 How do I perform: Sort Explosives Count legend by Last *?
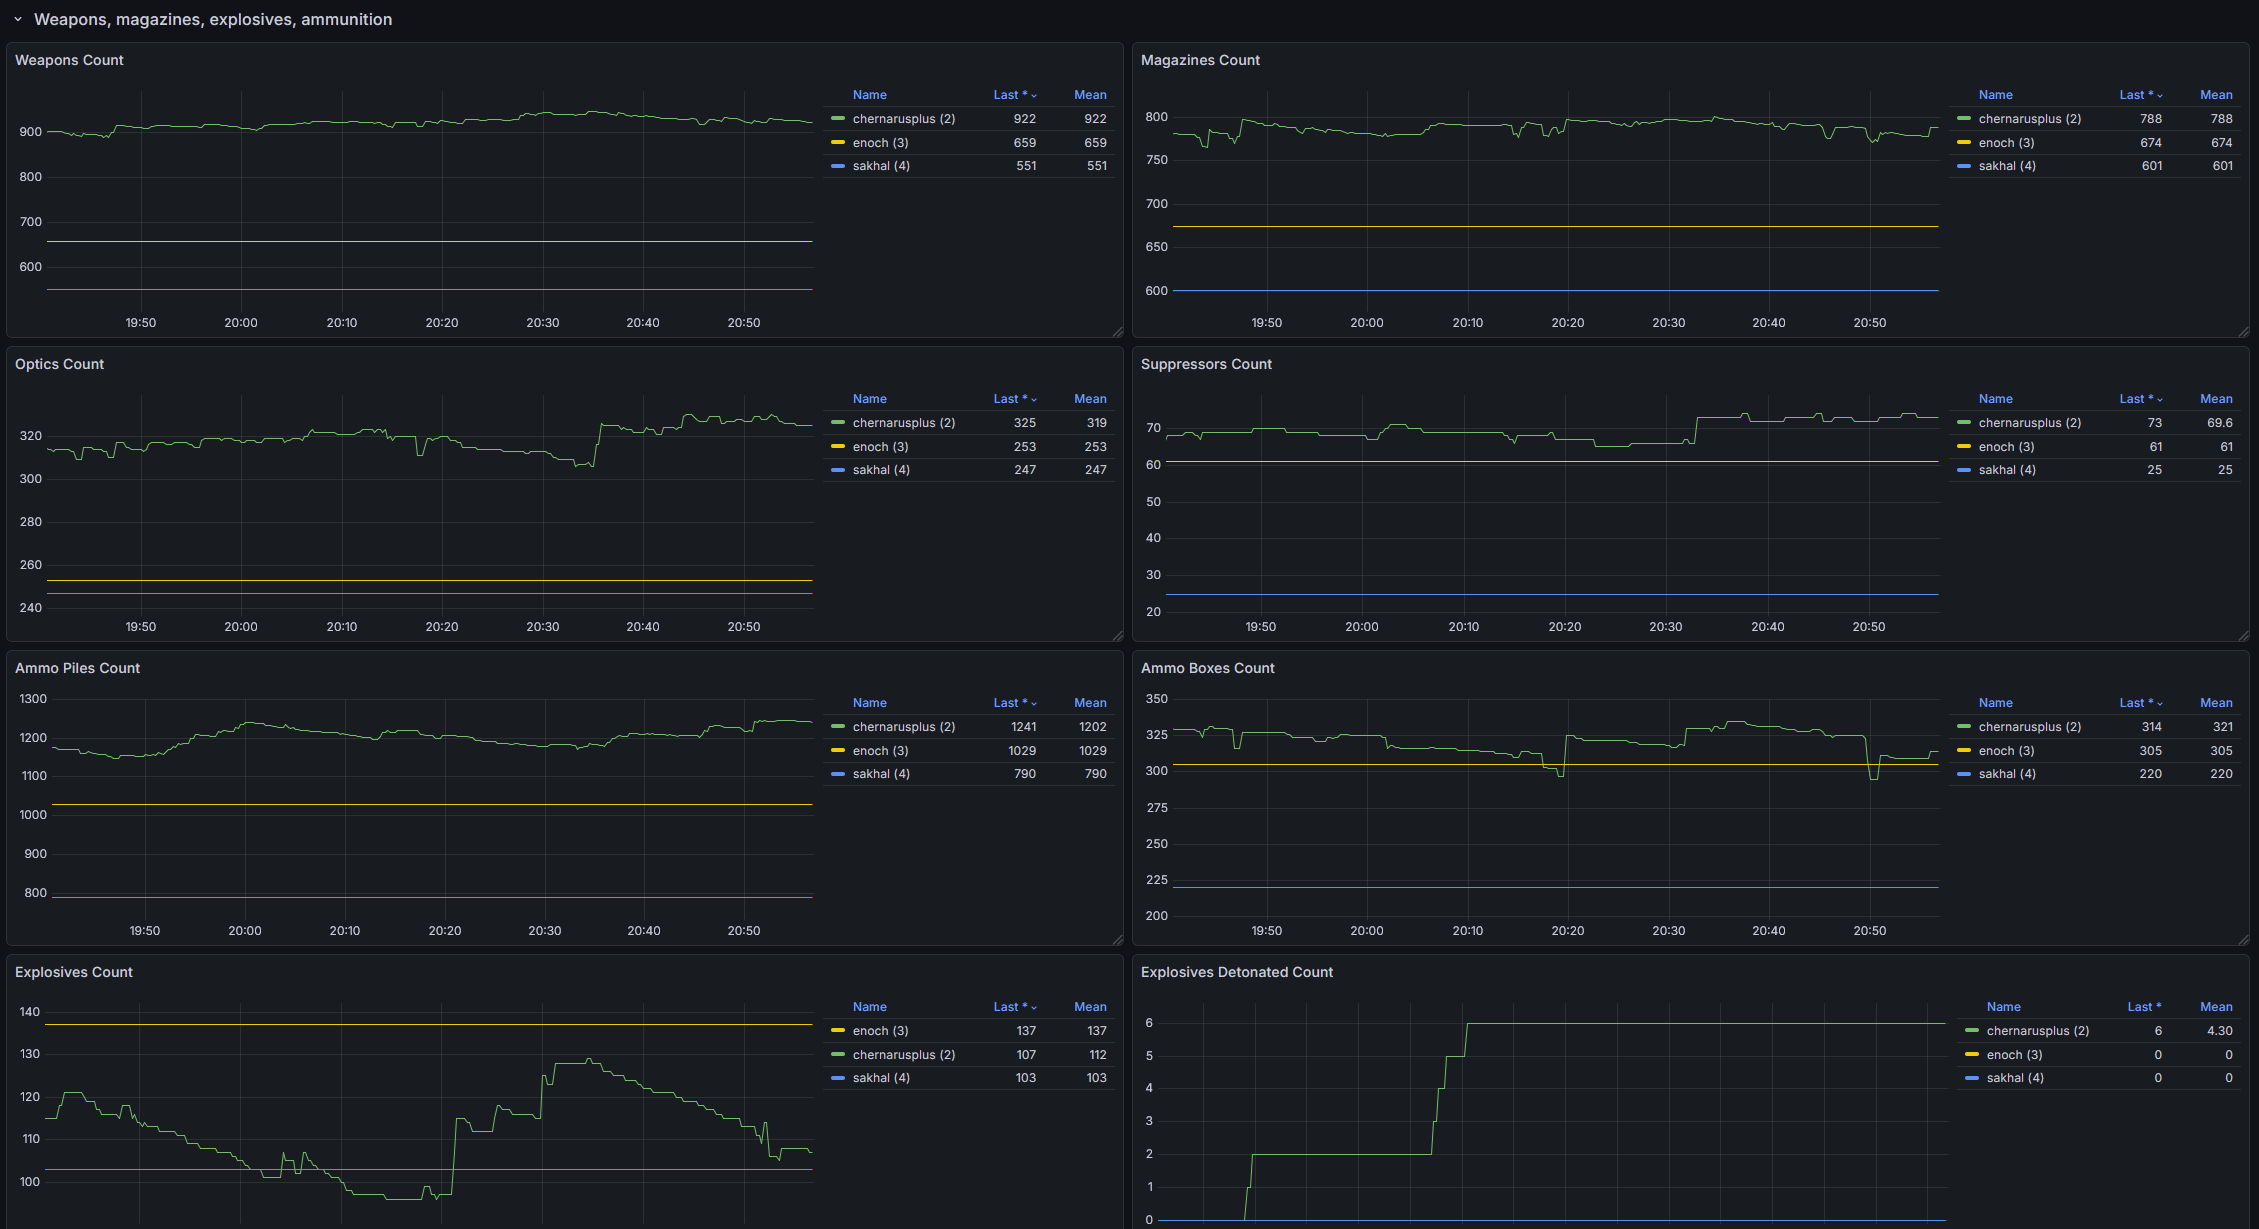1009,1007
